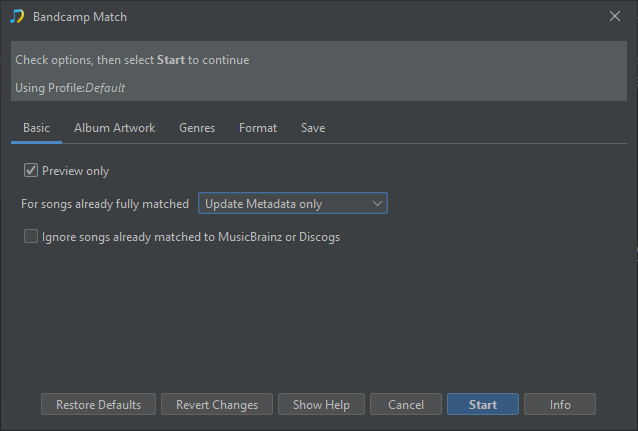
Task: Click the Restore Defaults button
Action: [98, 404]
